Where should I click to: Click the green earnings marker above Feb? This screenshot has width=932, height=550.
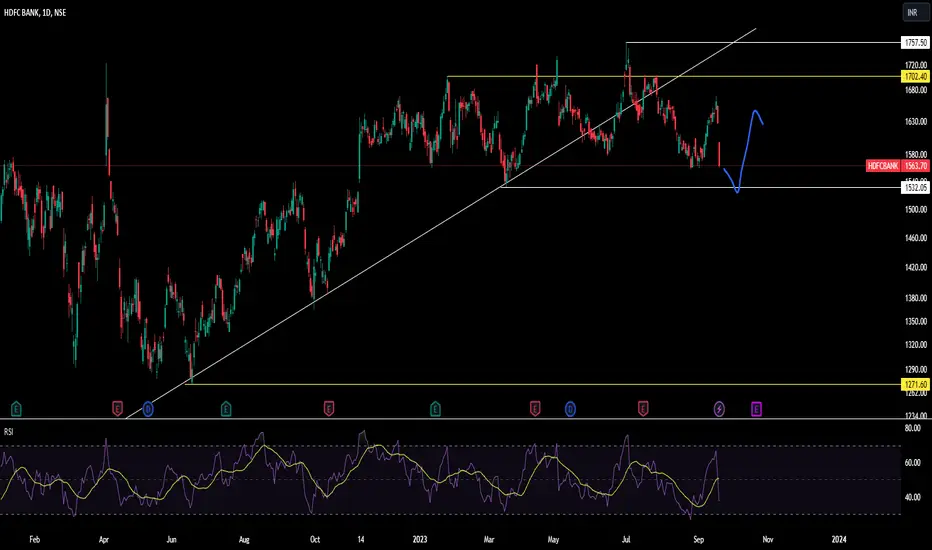tap(16, 408)
